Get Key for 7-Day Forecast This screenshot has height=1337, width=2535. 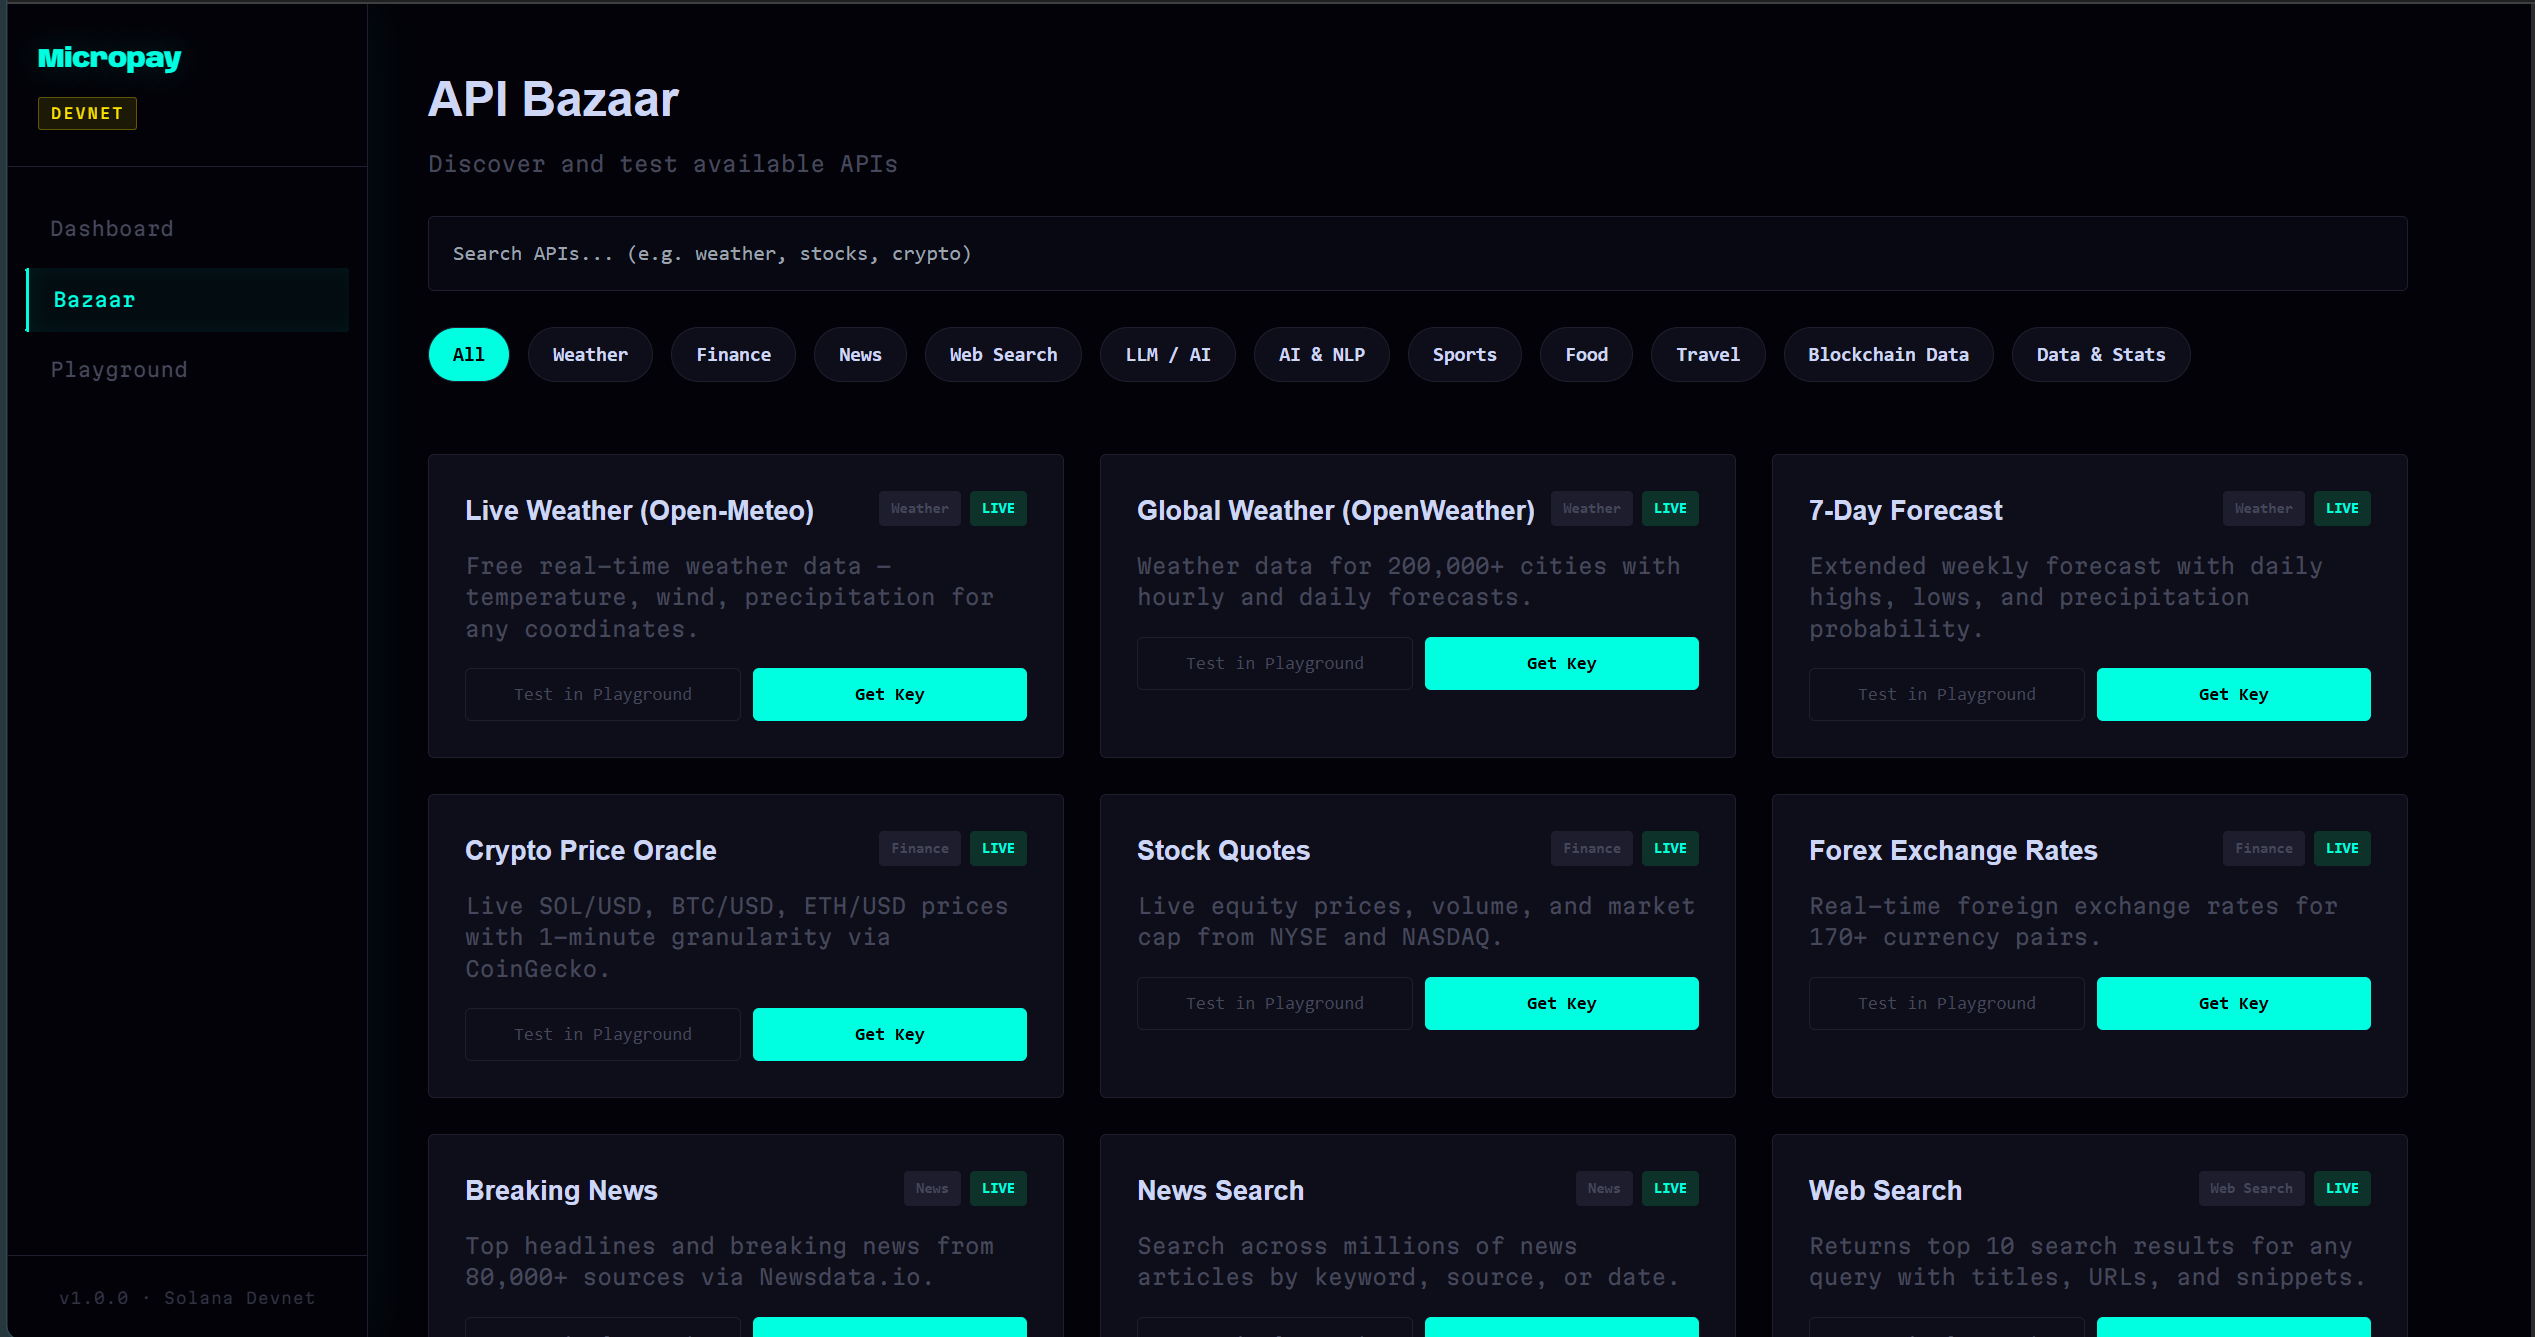click(x=2232, y=695)
